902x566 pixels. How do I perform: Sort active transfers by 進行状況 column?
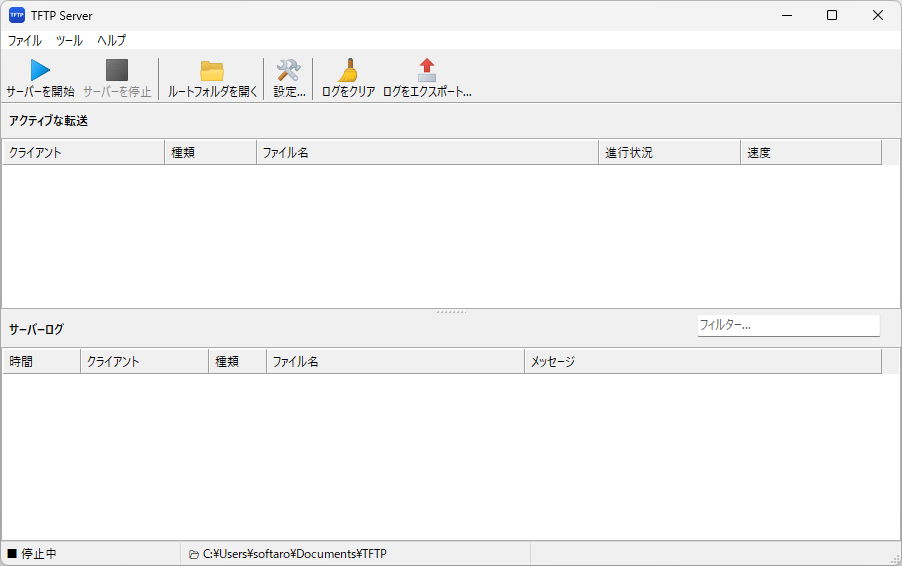click(669, 153)
